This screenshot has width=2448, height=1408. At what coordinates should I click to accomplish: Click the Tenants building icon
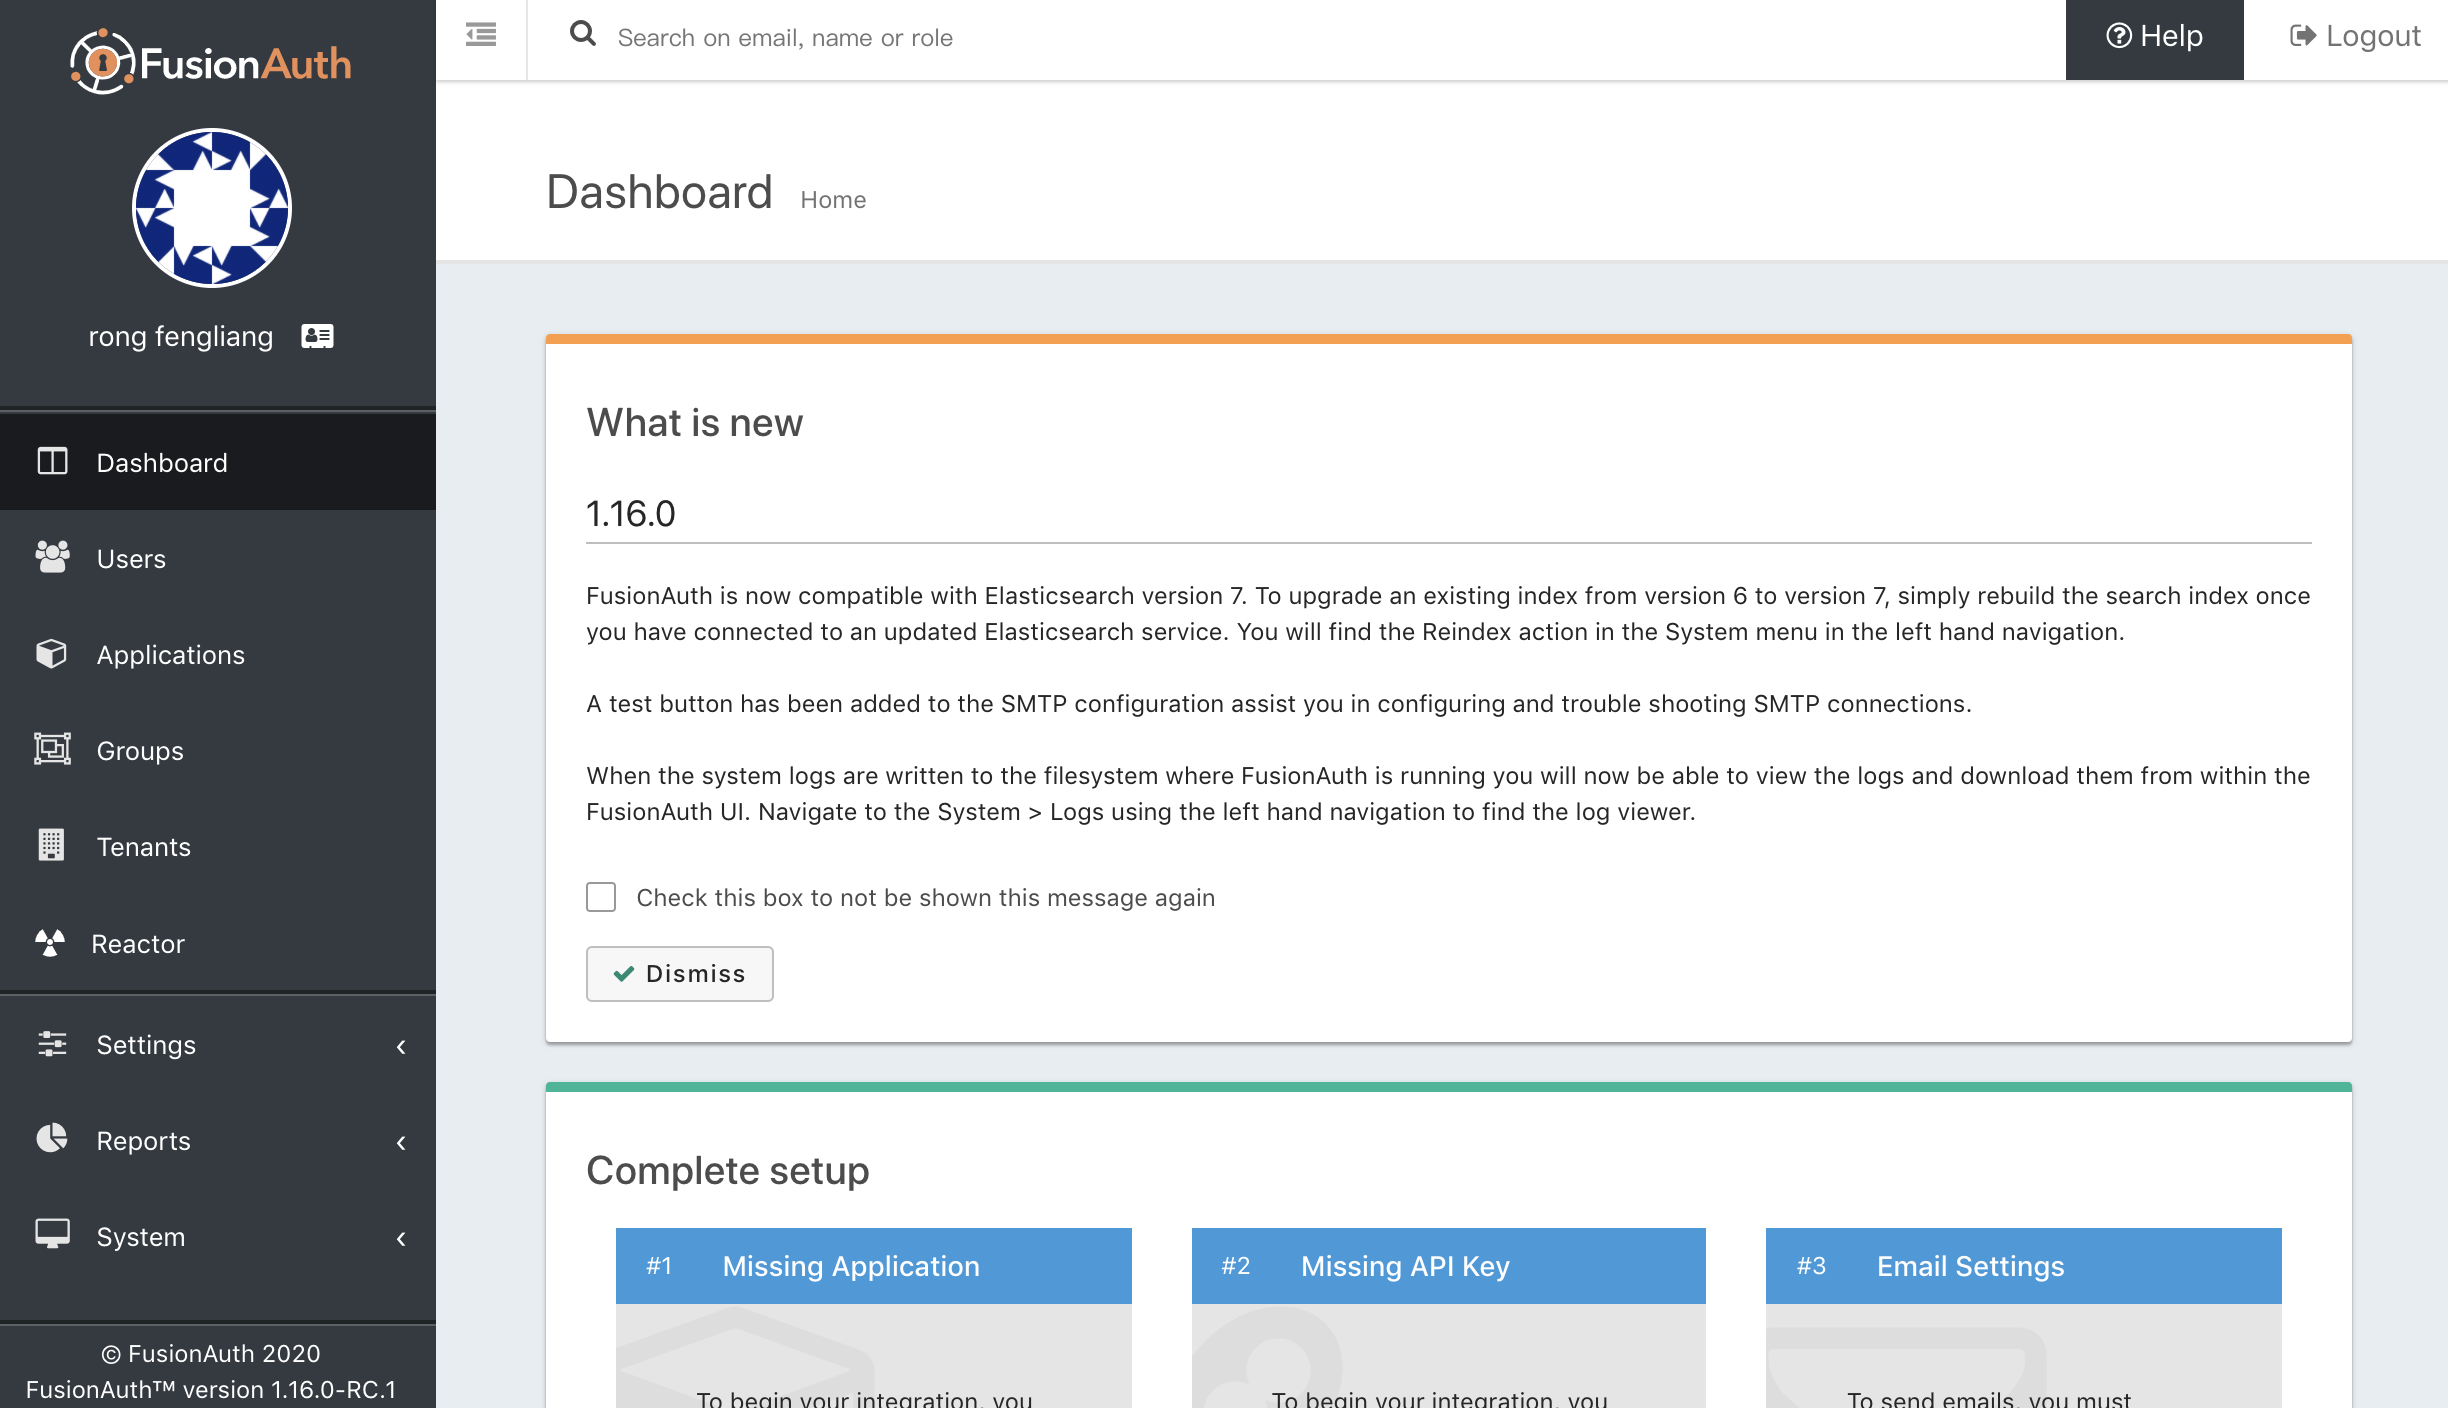click(51, 845)
